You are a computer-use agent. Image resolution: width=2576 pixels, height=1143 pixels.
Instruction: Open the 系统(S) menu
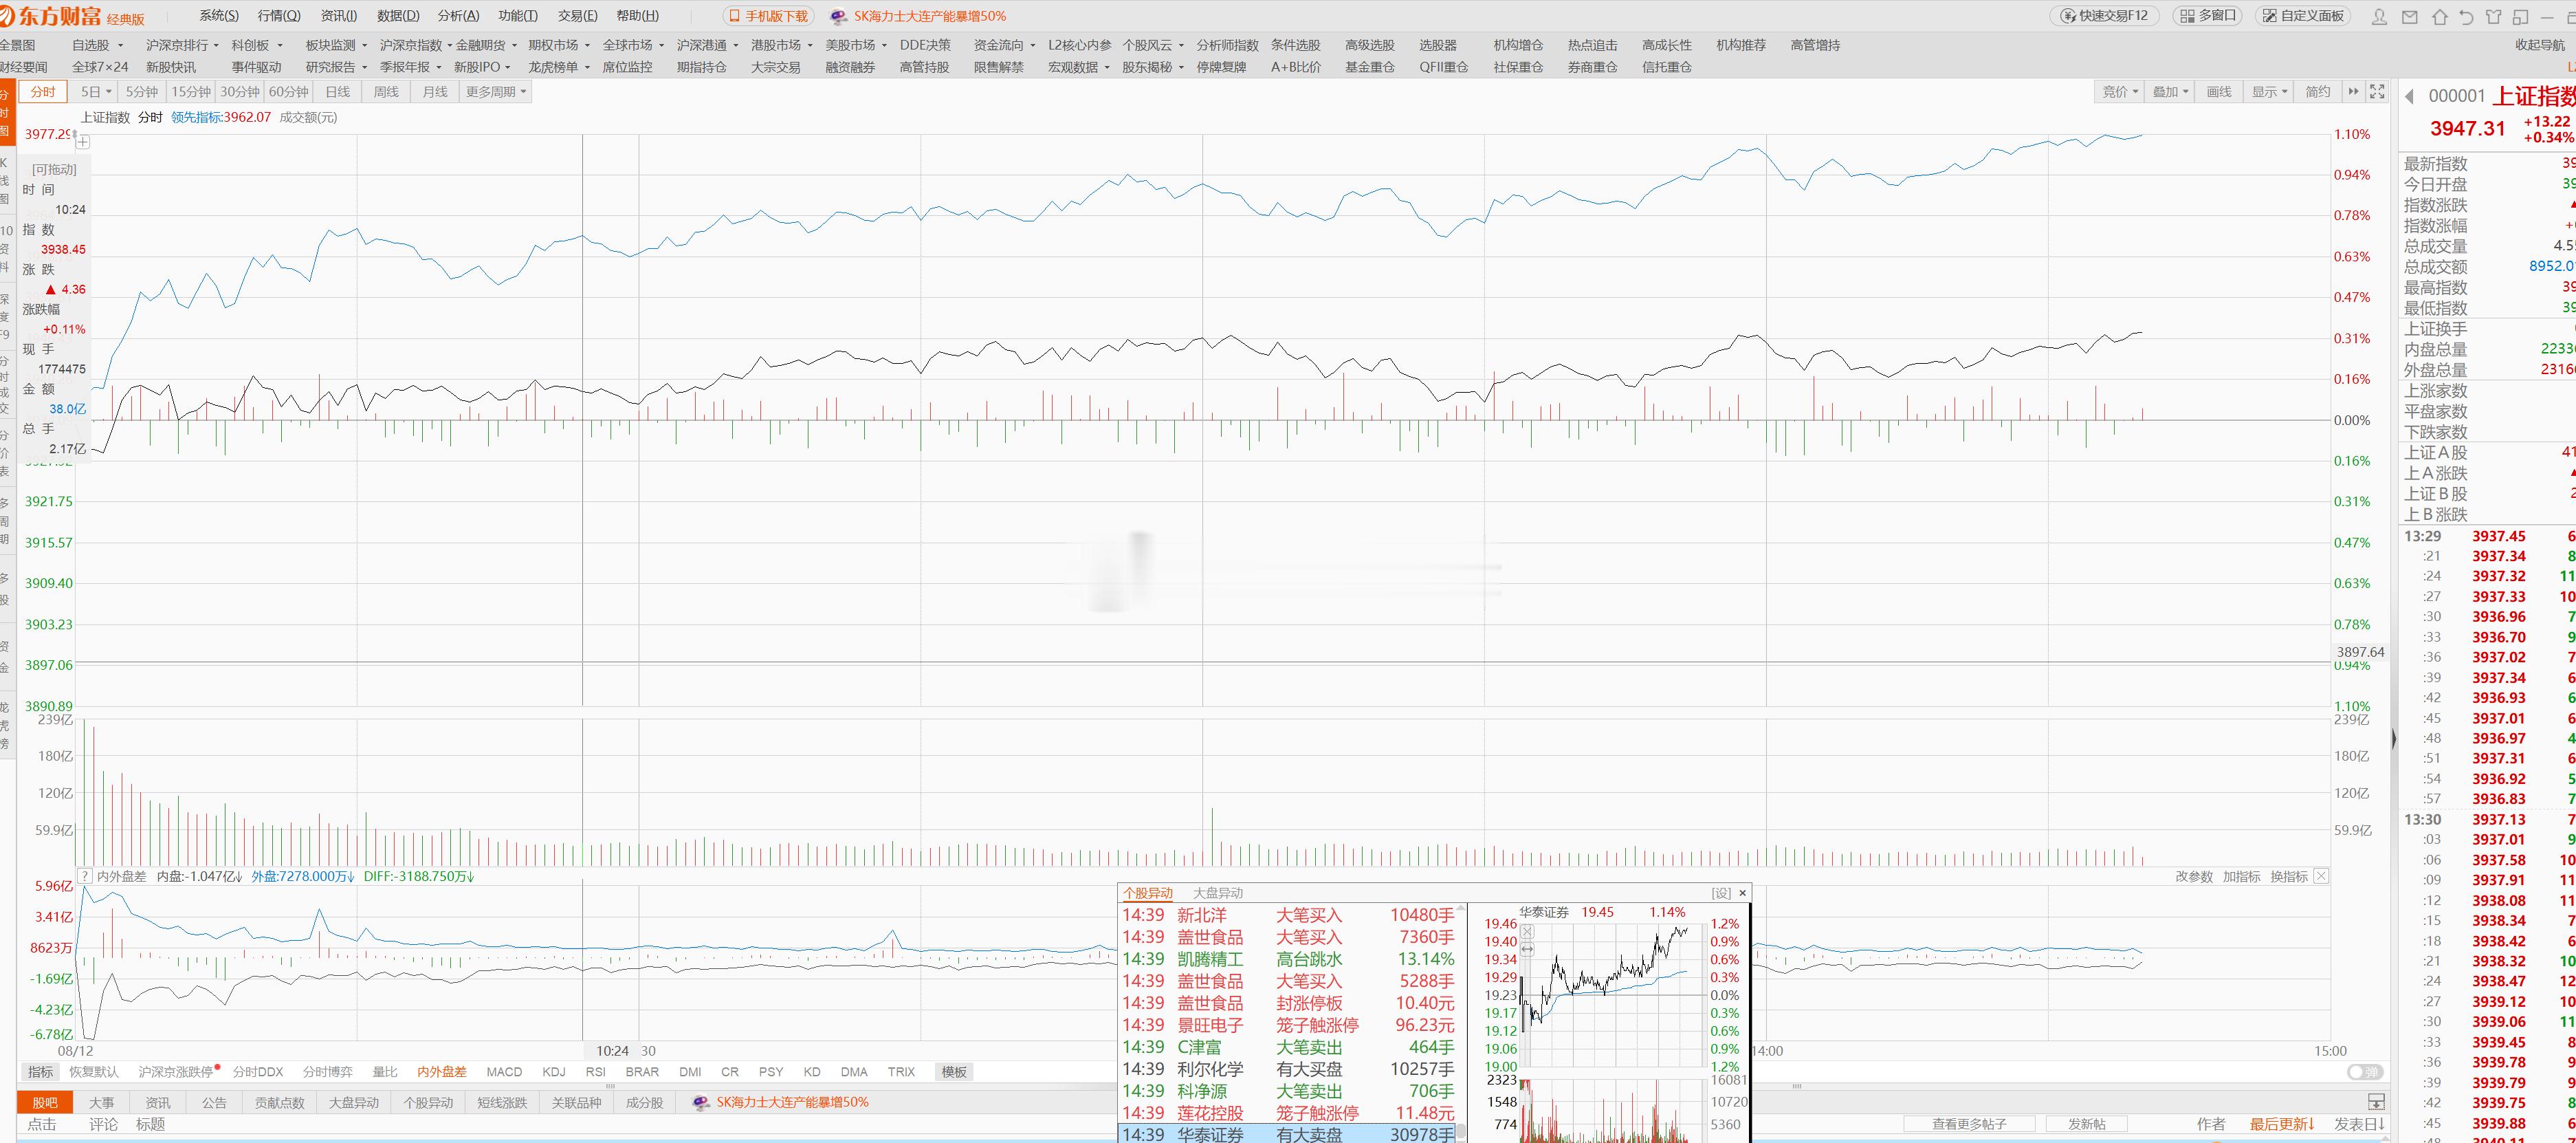click(x=219, y=16)
